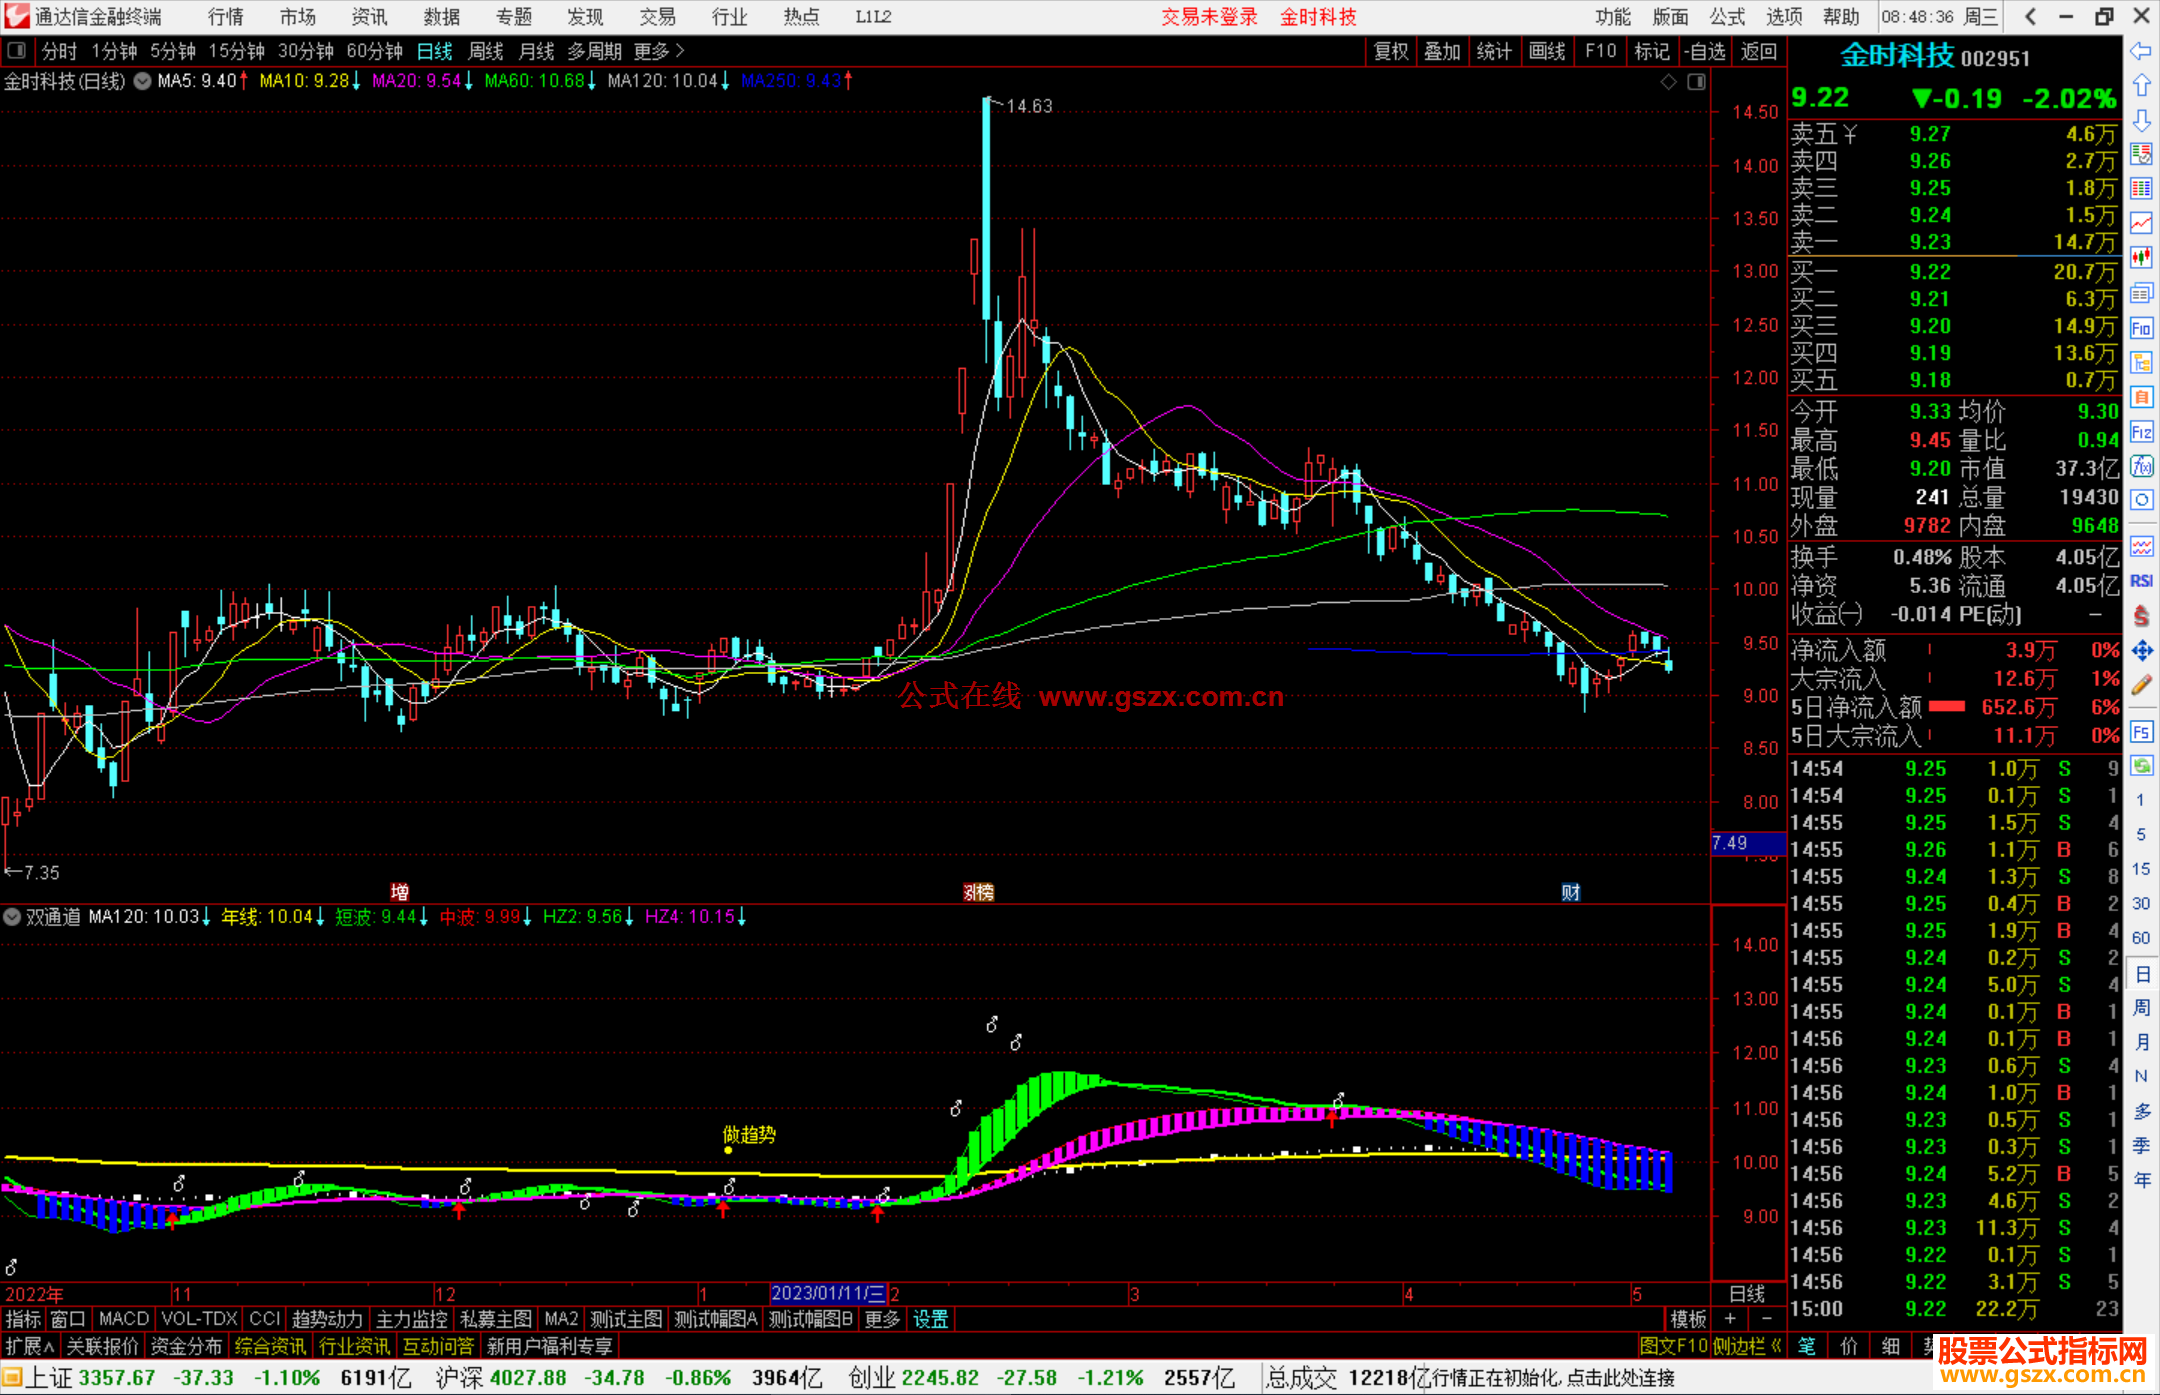Click the 复权 button
This screenshot has height=1395, width=2160.
pyautogui.click(x=1391, y=51)
